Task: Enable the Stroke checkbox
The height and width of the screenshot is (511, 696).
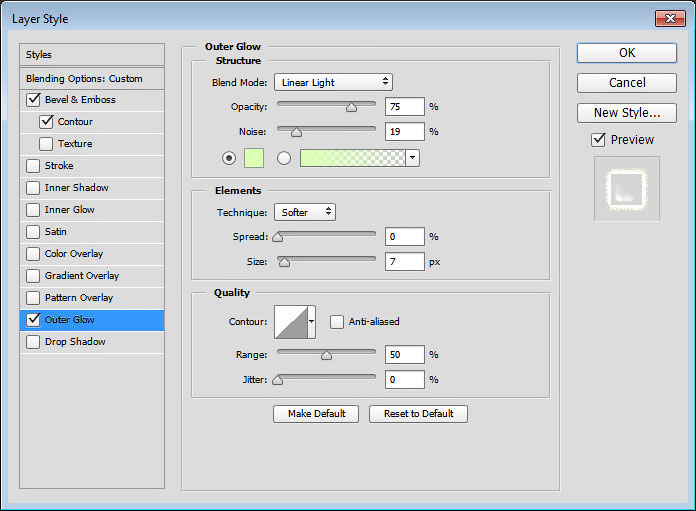Action: tap(33, 166)
